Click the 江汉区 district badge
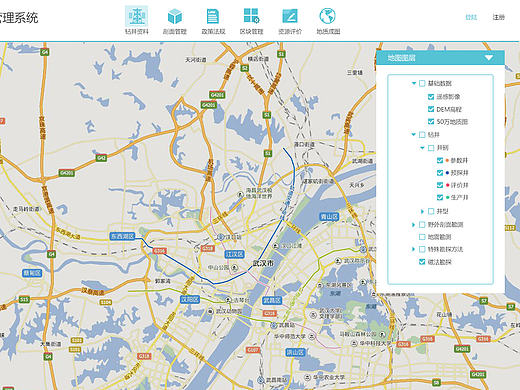The image size is (520, 390). [x=235, y=254]
